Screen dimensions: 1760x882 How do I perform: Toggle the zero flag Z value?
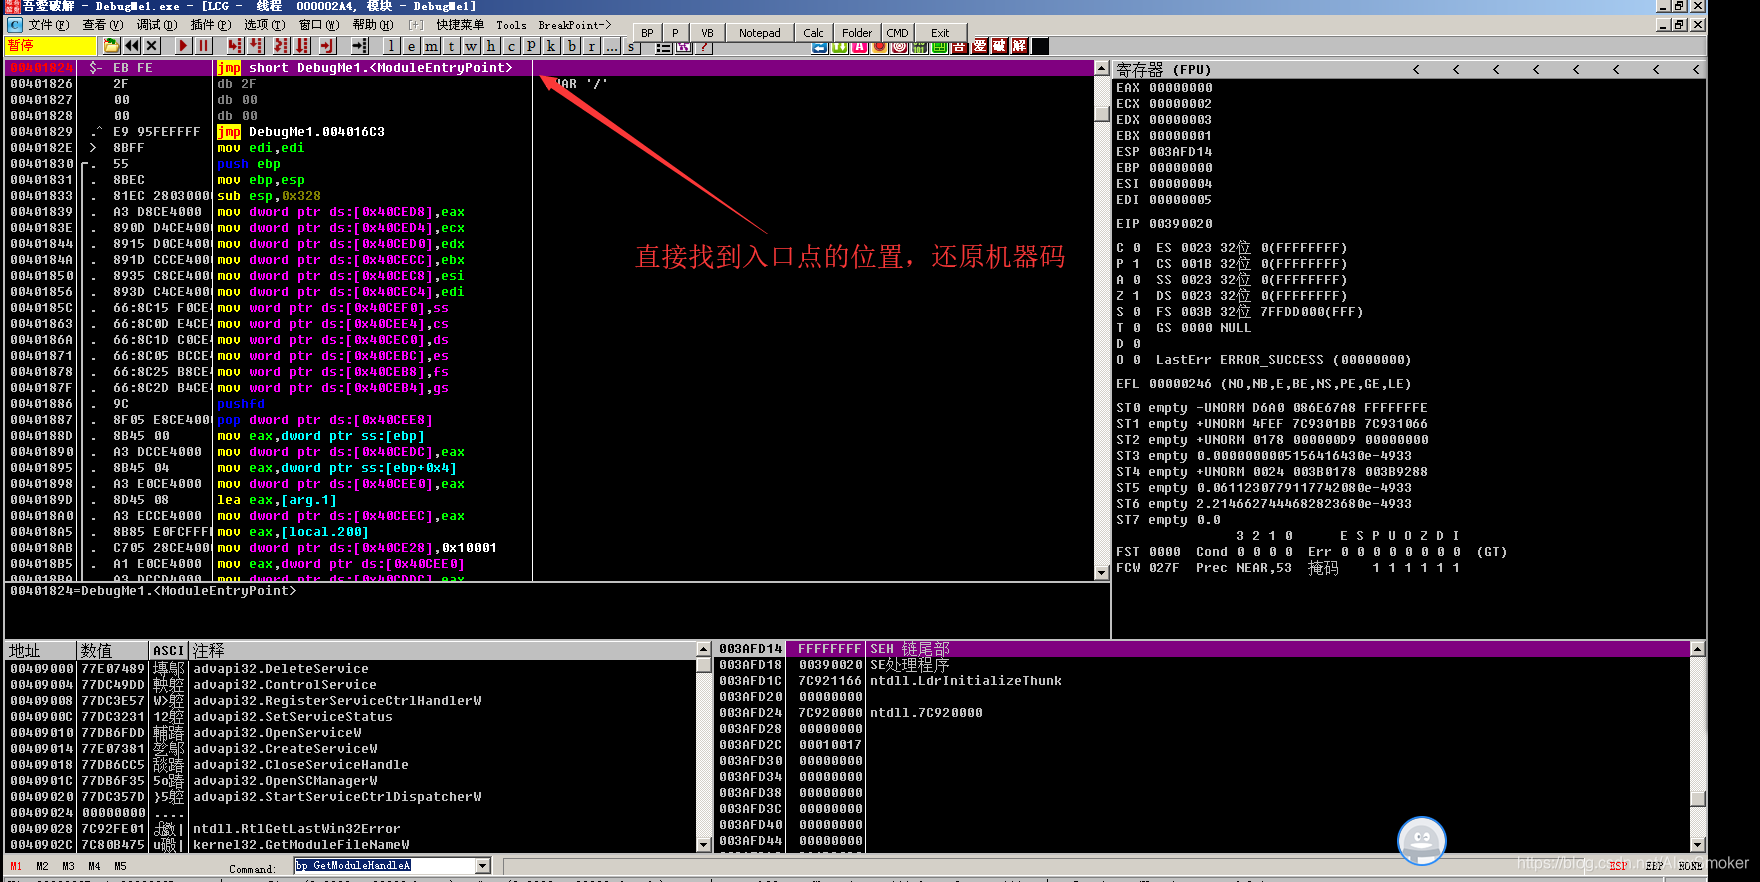[1137, 296]
